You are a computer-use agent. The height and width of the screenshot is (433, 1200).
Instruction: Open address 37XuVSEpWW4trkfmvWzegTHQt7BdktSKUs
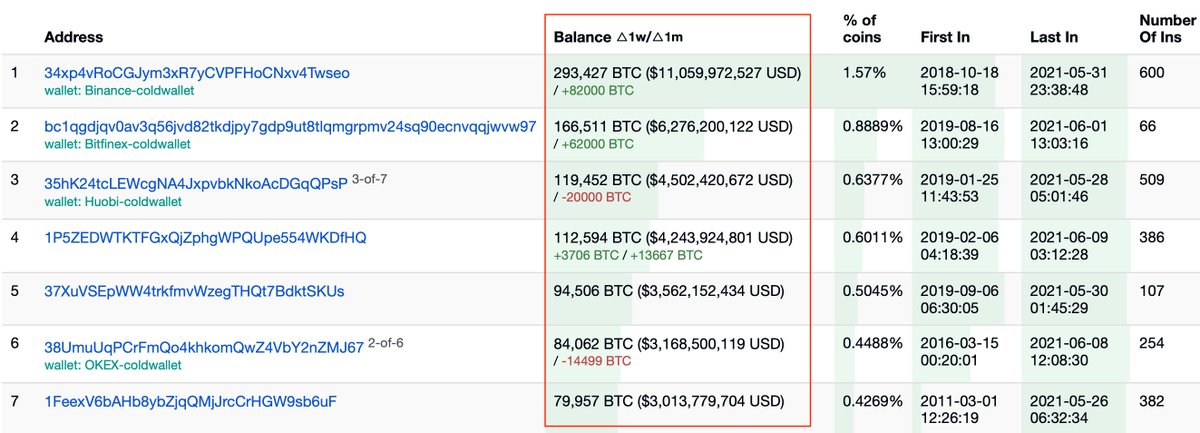tap(194, 292)
